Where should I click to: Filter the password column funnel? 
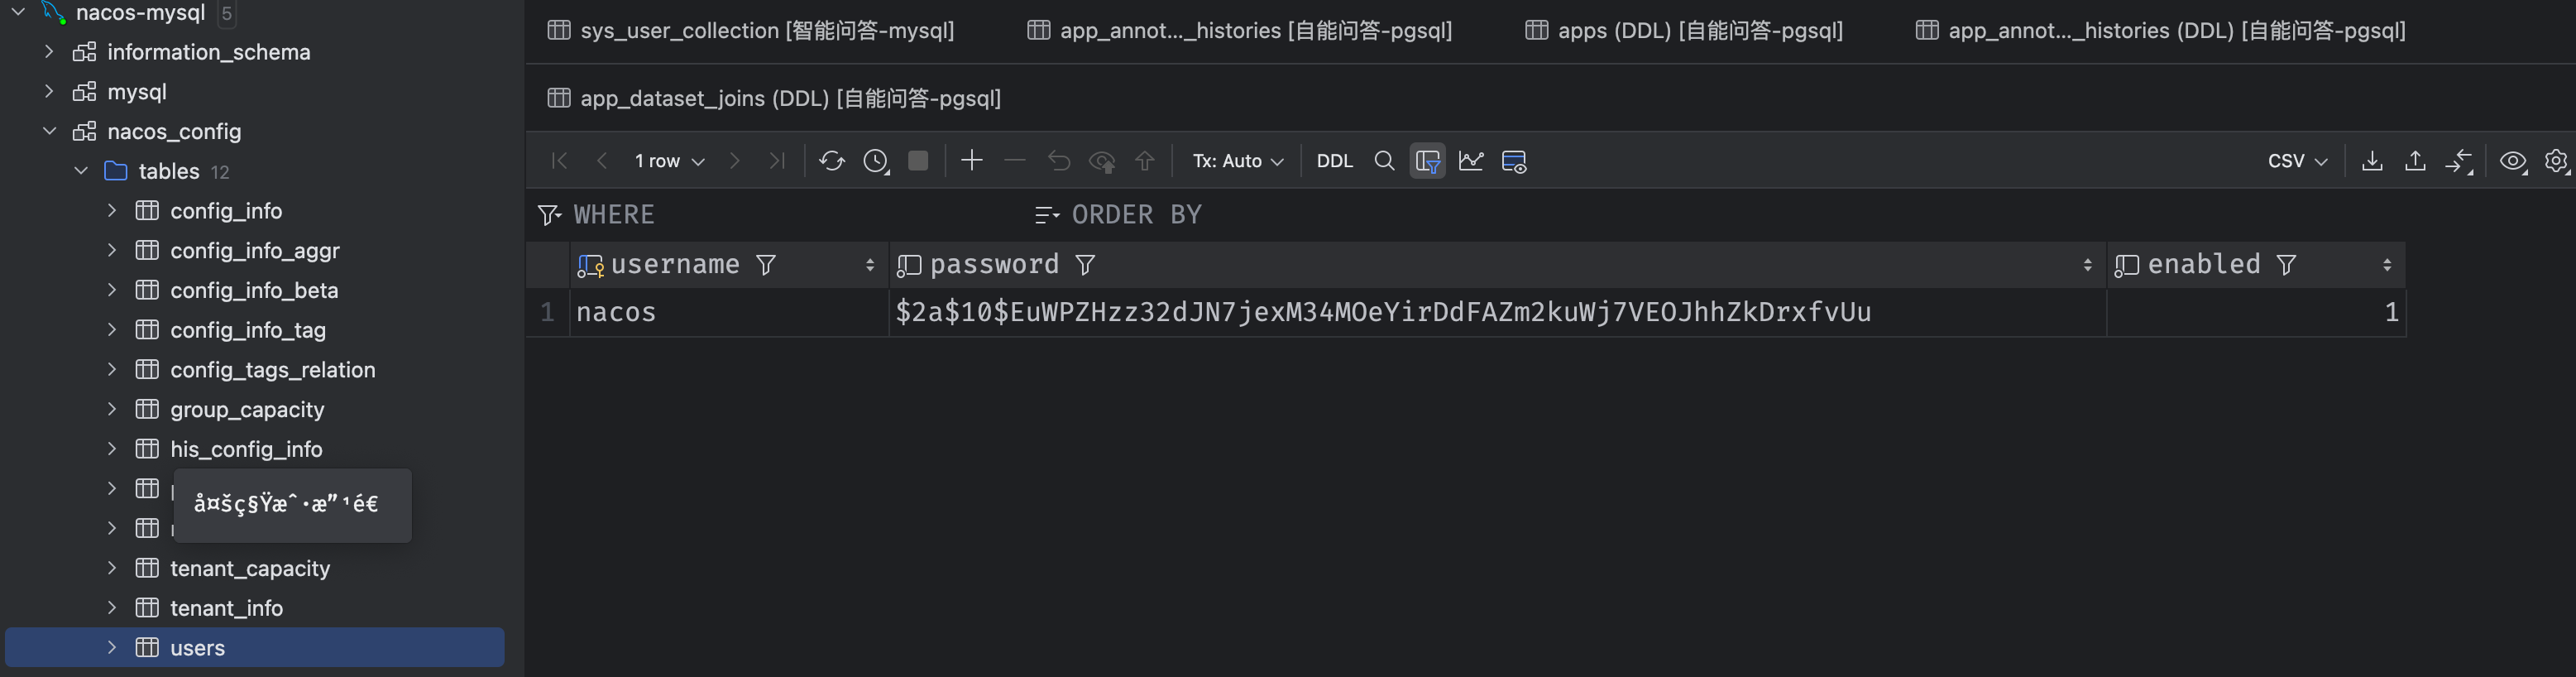(x=1085, y=265)
